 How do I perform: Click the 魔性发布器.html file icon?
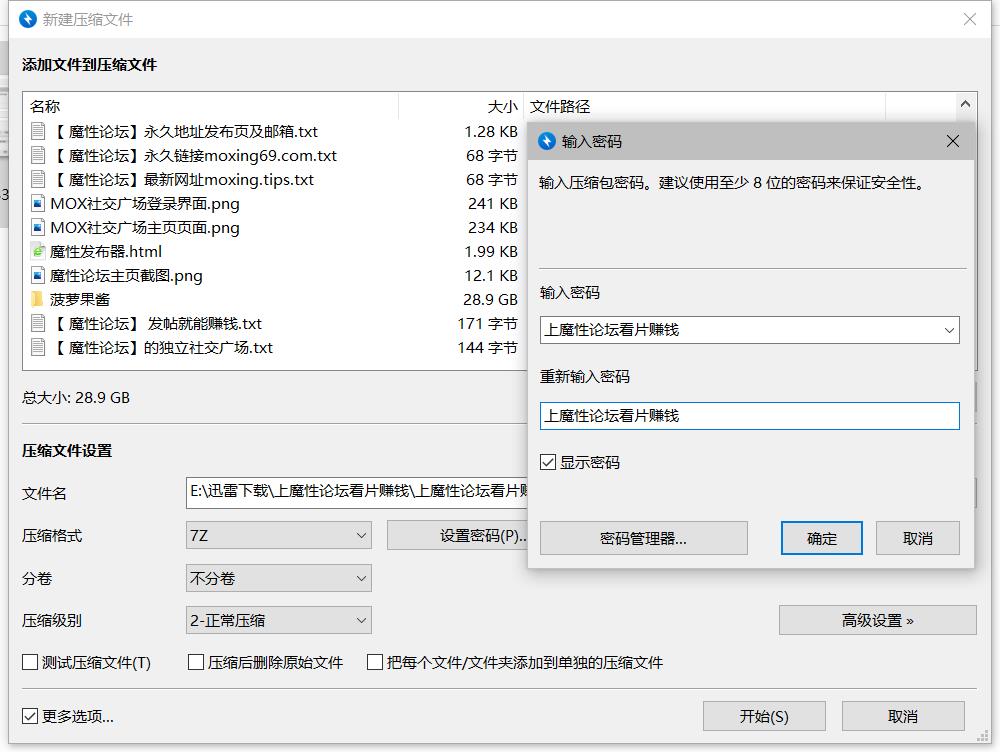(38, 252)
